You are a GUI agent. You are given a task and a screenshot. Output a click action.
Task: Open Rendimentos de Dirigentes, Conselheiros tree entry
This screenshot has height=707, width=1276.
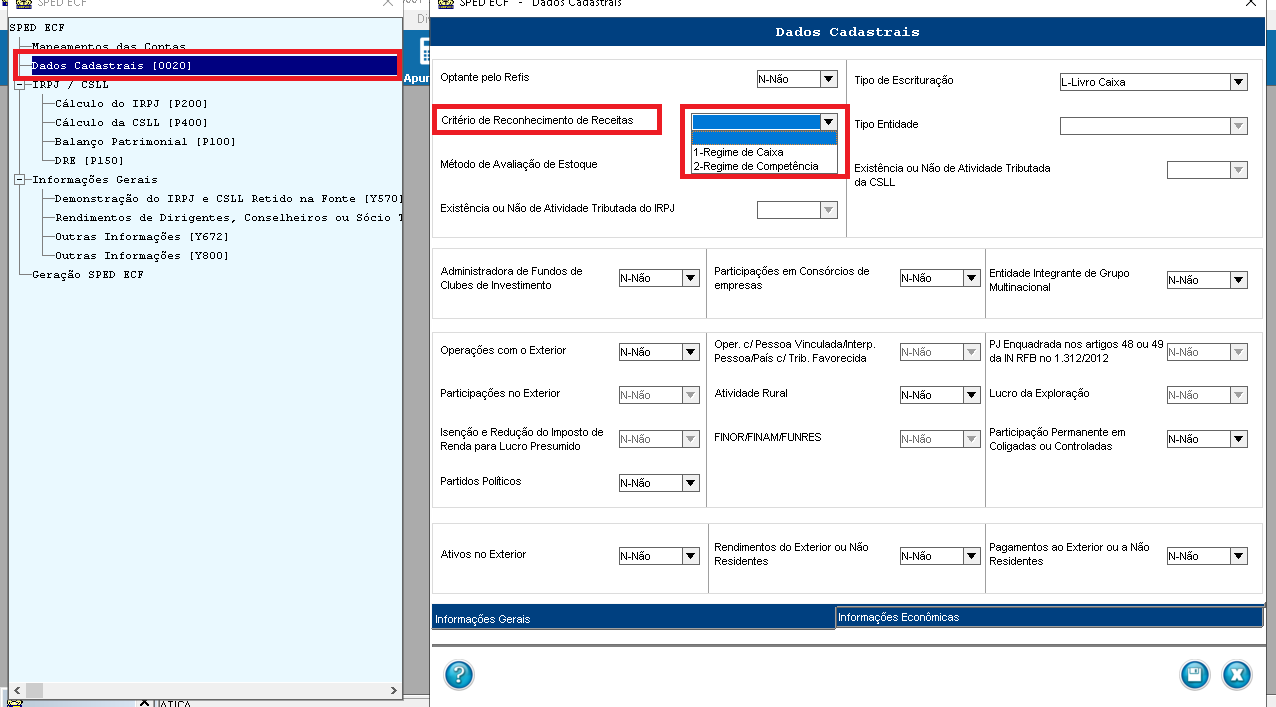(228, 218)
